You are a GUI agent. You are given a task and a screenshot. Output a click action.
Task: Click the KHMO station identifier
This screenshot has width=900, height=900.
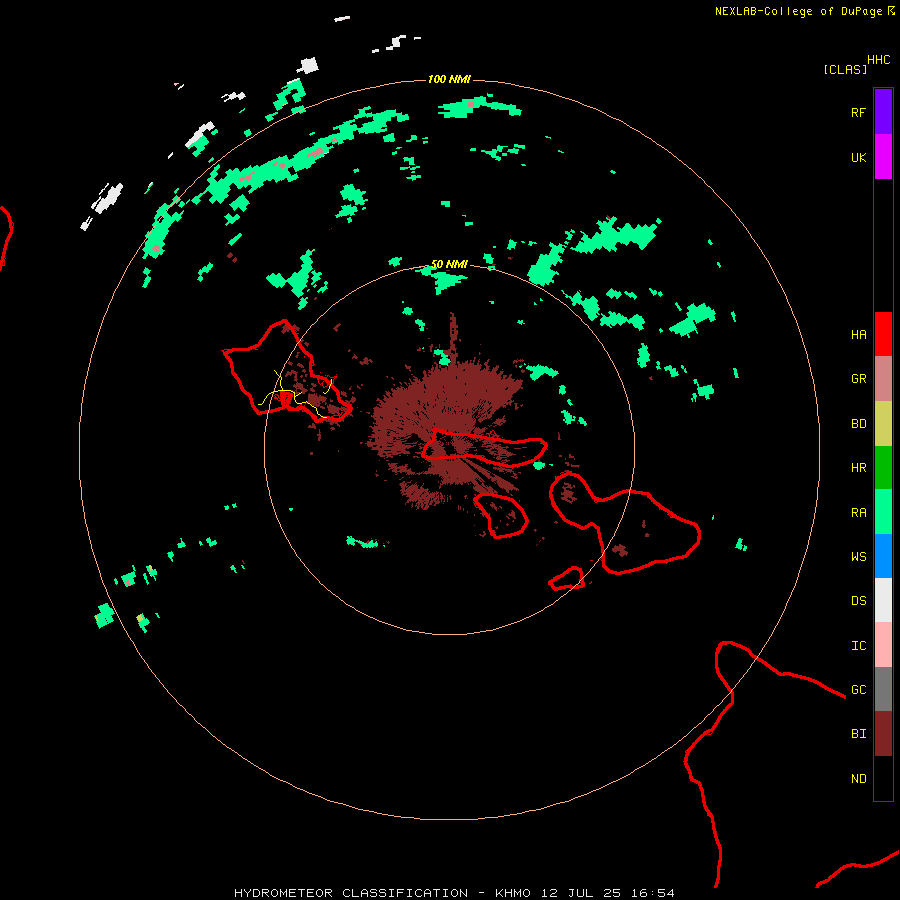(x=513, y=893)
